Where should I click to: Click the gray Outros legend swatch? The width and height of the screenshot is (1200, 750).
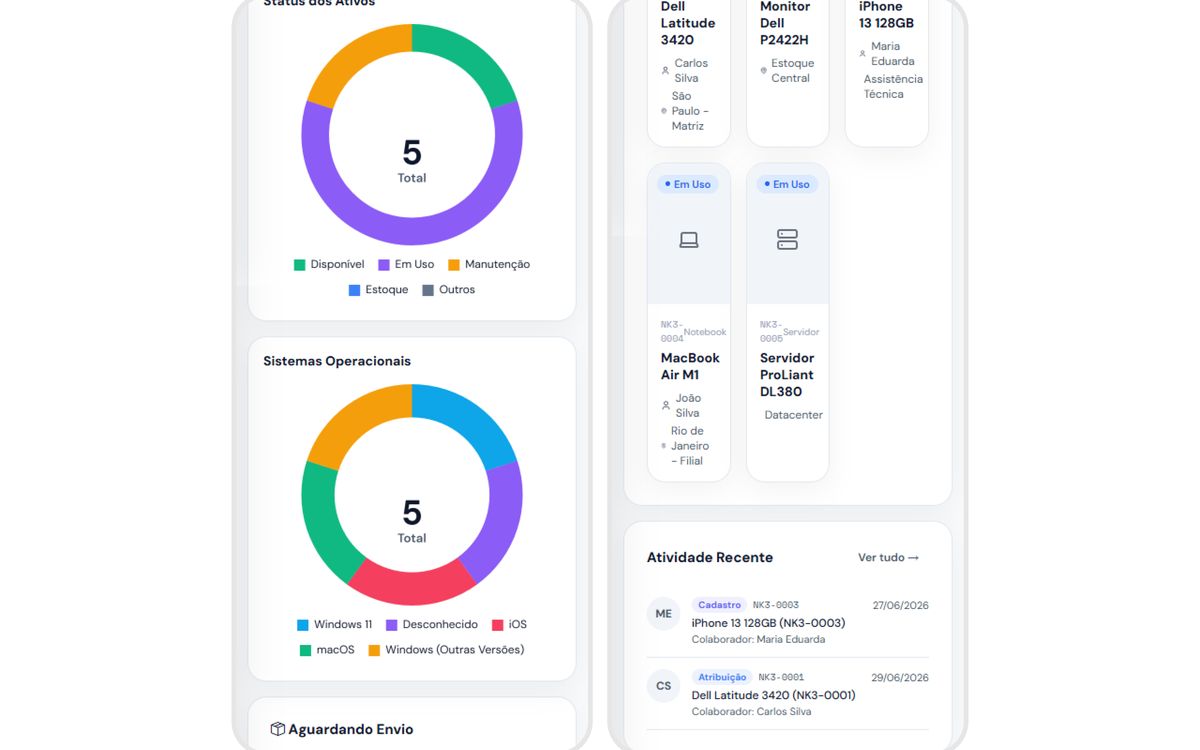[x=428, y=290]
